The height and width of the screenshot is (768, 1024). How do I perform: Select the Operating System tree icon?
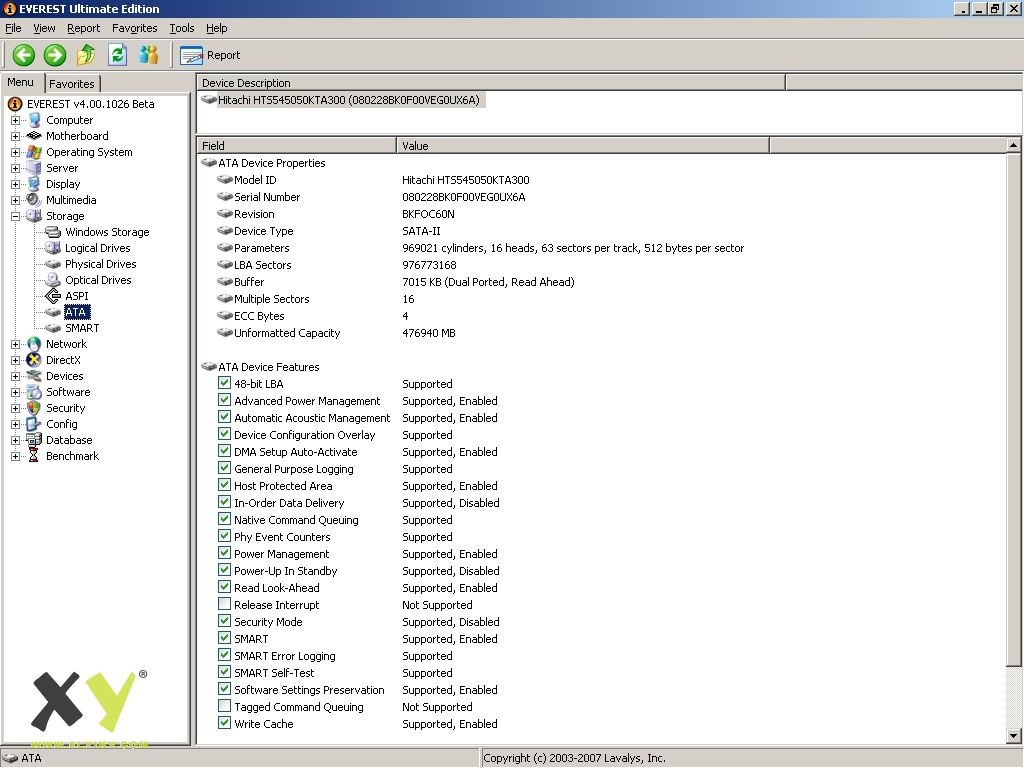coord(34,152)
